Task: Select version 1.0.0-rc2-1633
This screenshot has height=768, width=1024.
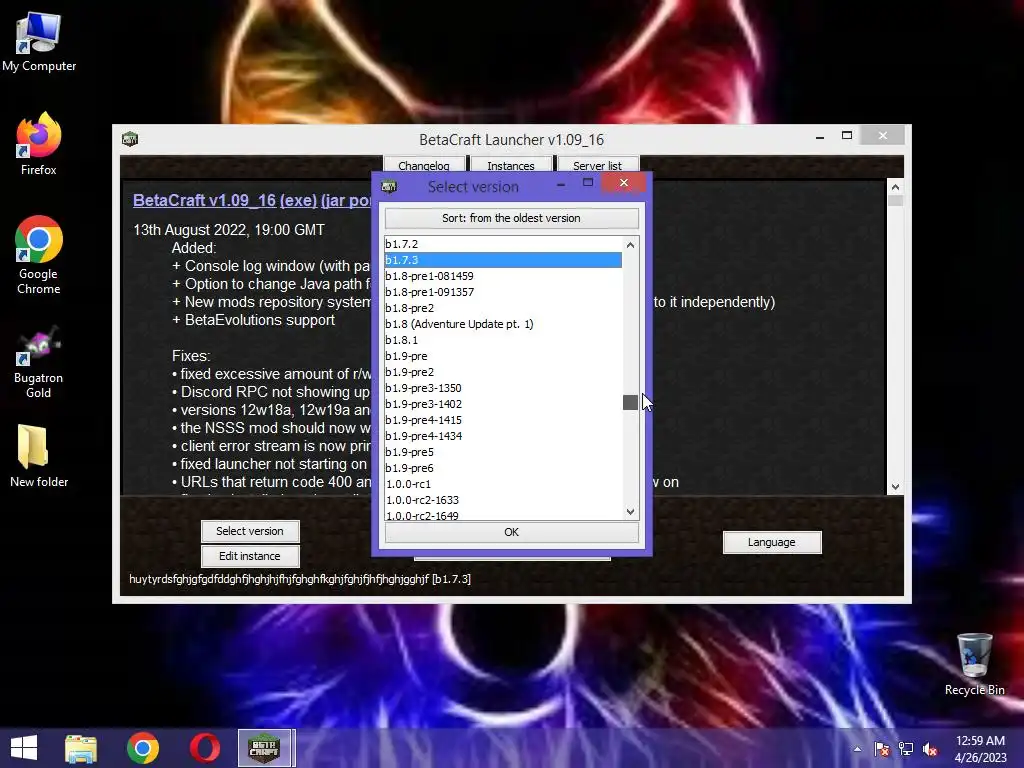Action: pos(503,500)
